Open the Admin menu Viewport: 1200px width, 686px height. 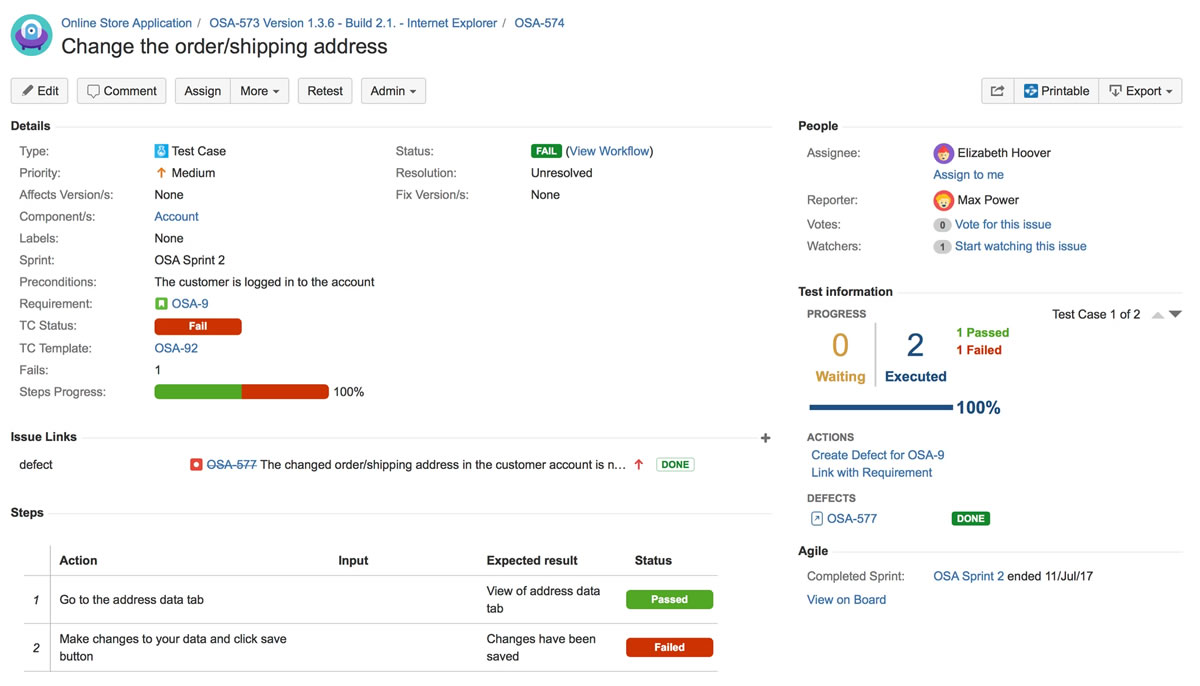pyautogui.click(x=393, y=90)
